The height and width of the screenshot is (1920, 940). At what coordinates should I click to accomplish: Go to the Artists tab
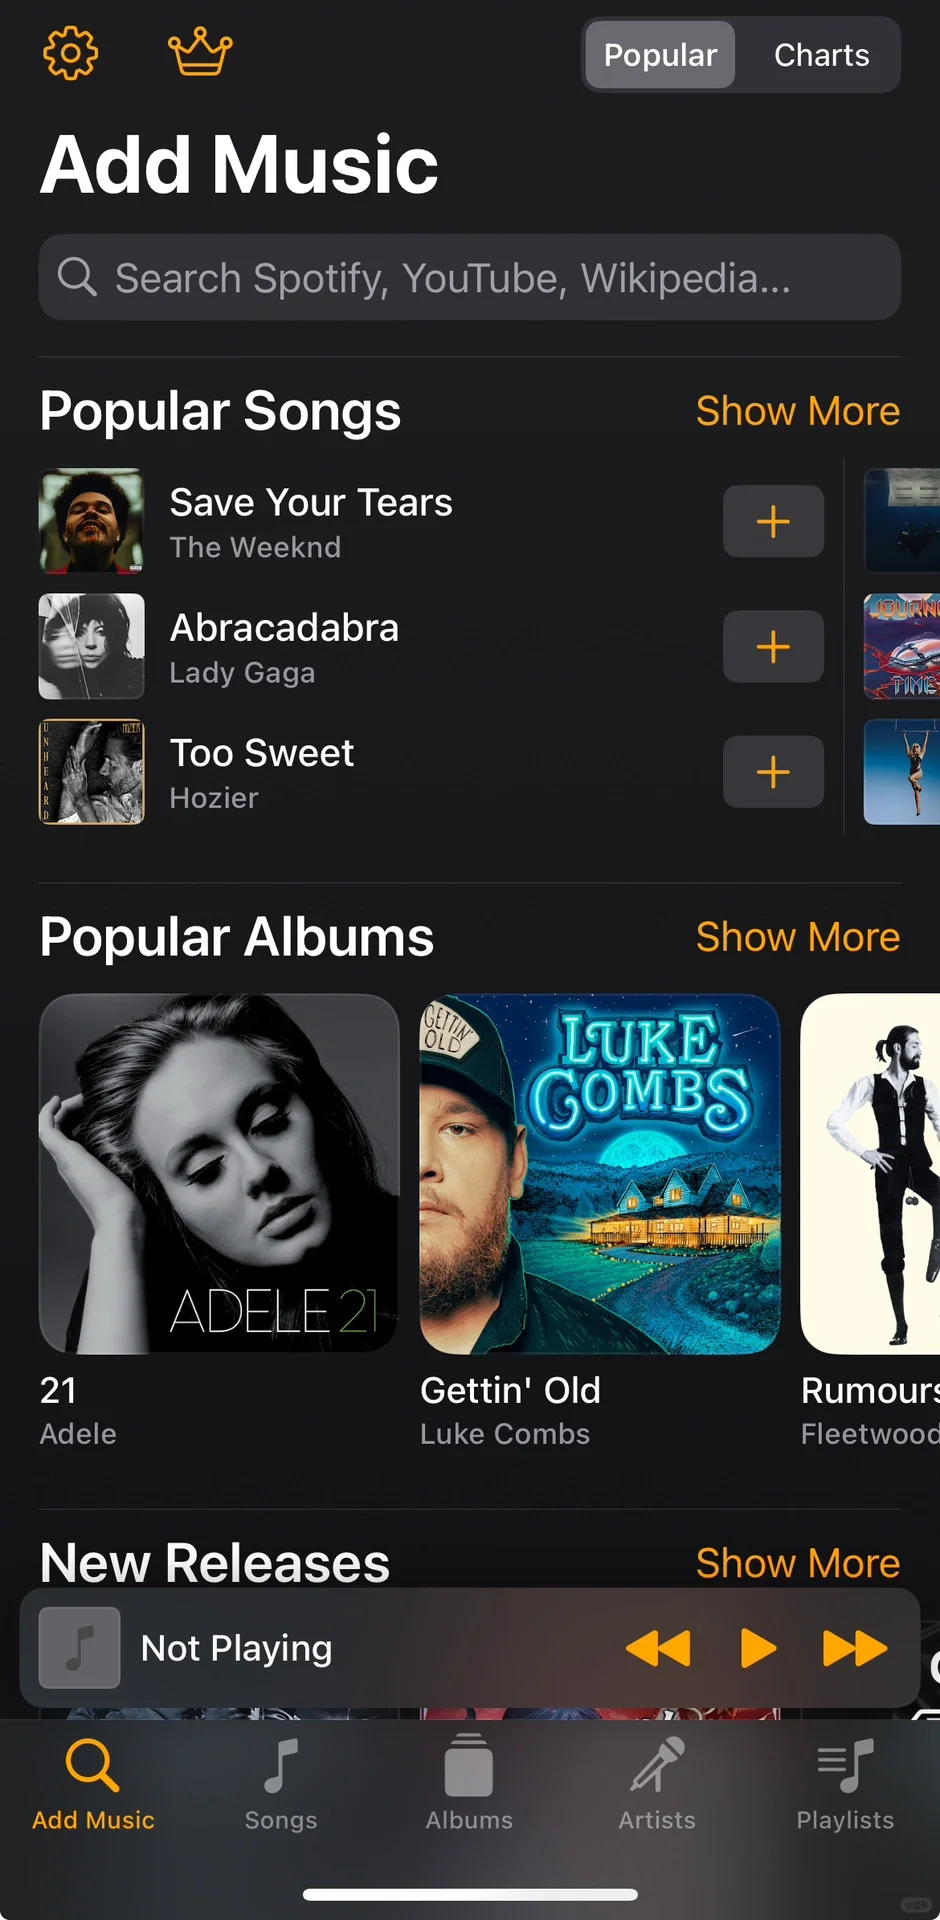click(657, 1785)
